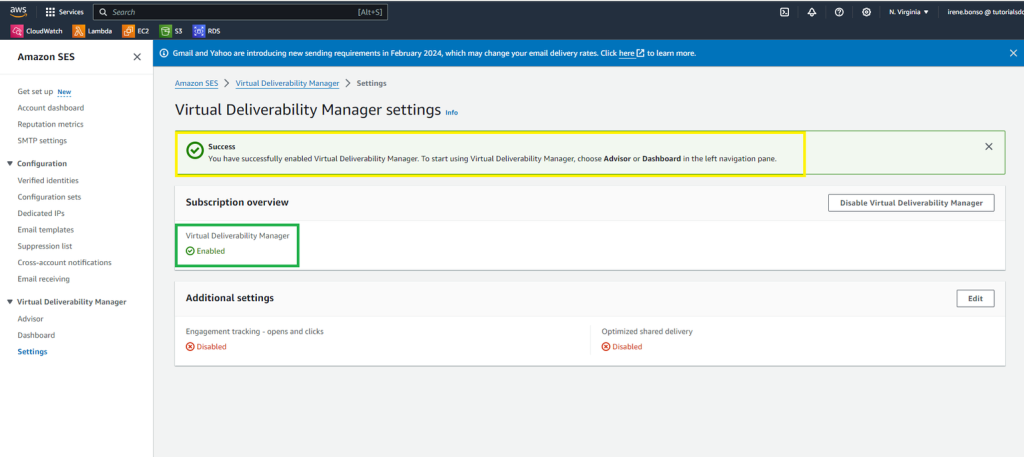This screenshot has height=457, width=1024.
Task: Click the S3 shortcut icon
Action: point(165,31)
